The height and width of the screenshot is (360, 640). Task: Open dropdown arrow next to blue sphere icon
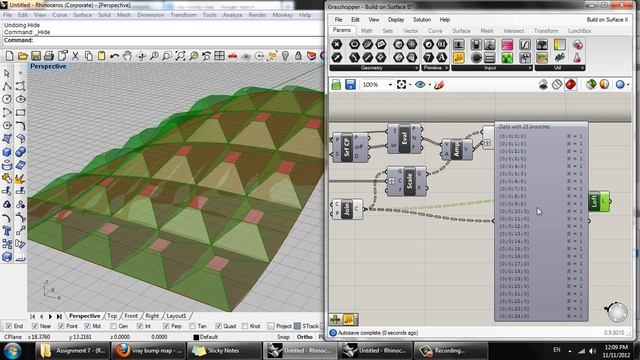click(x=628, y=85)
